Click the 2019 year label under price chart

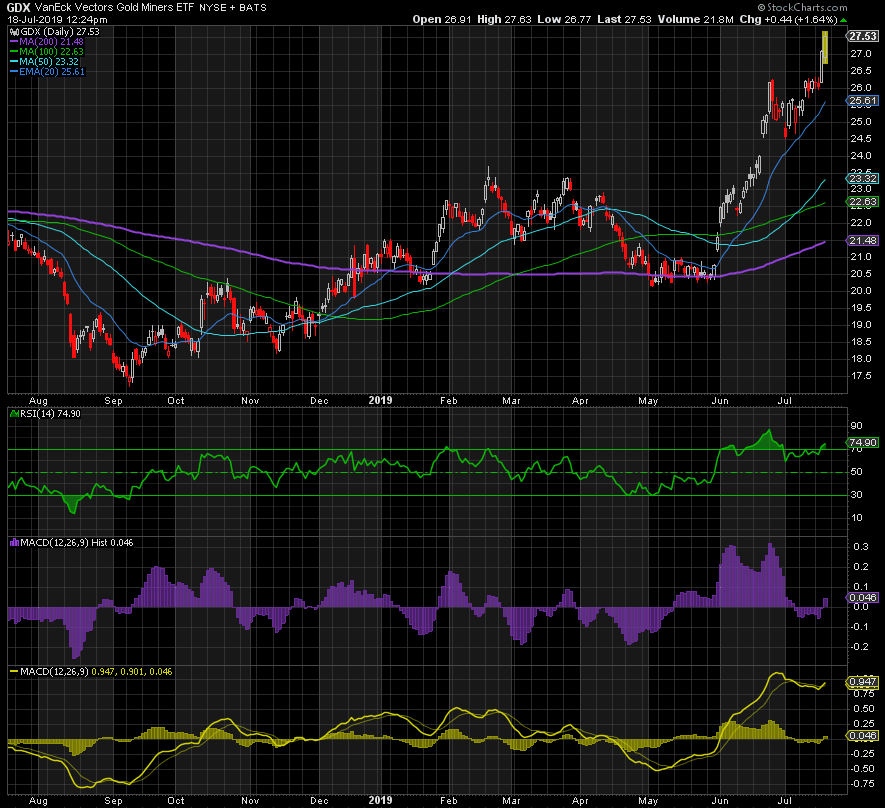coord(378,398)
